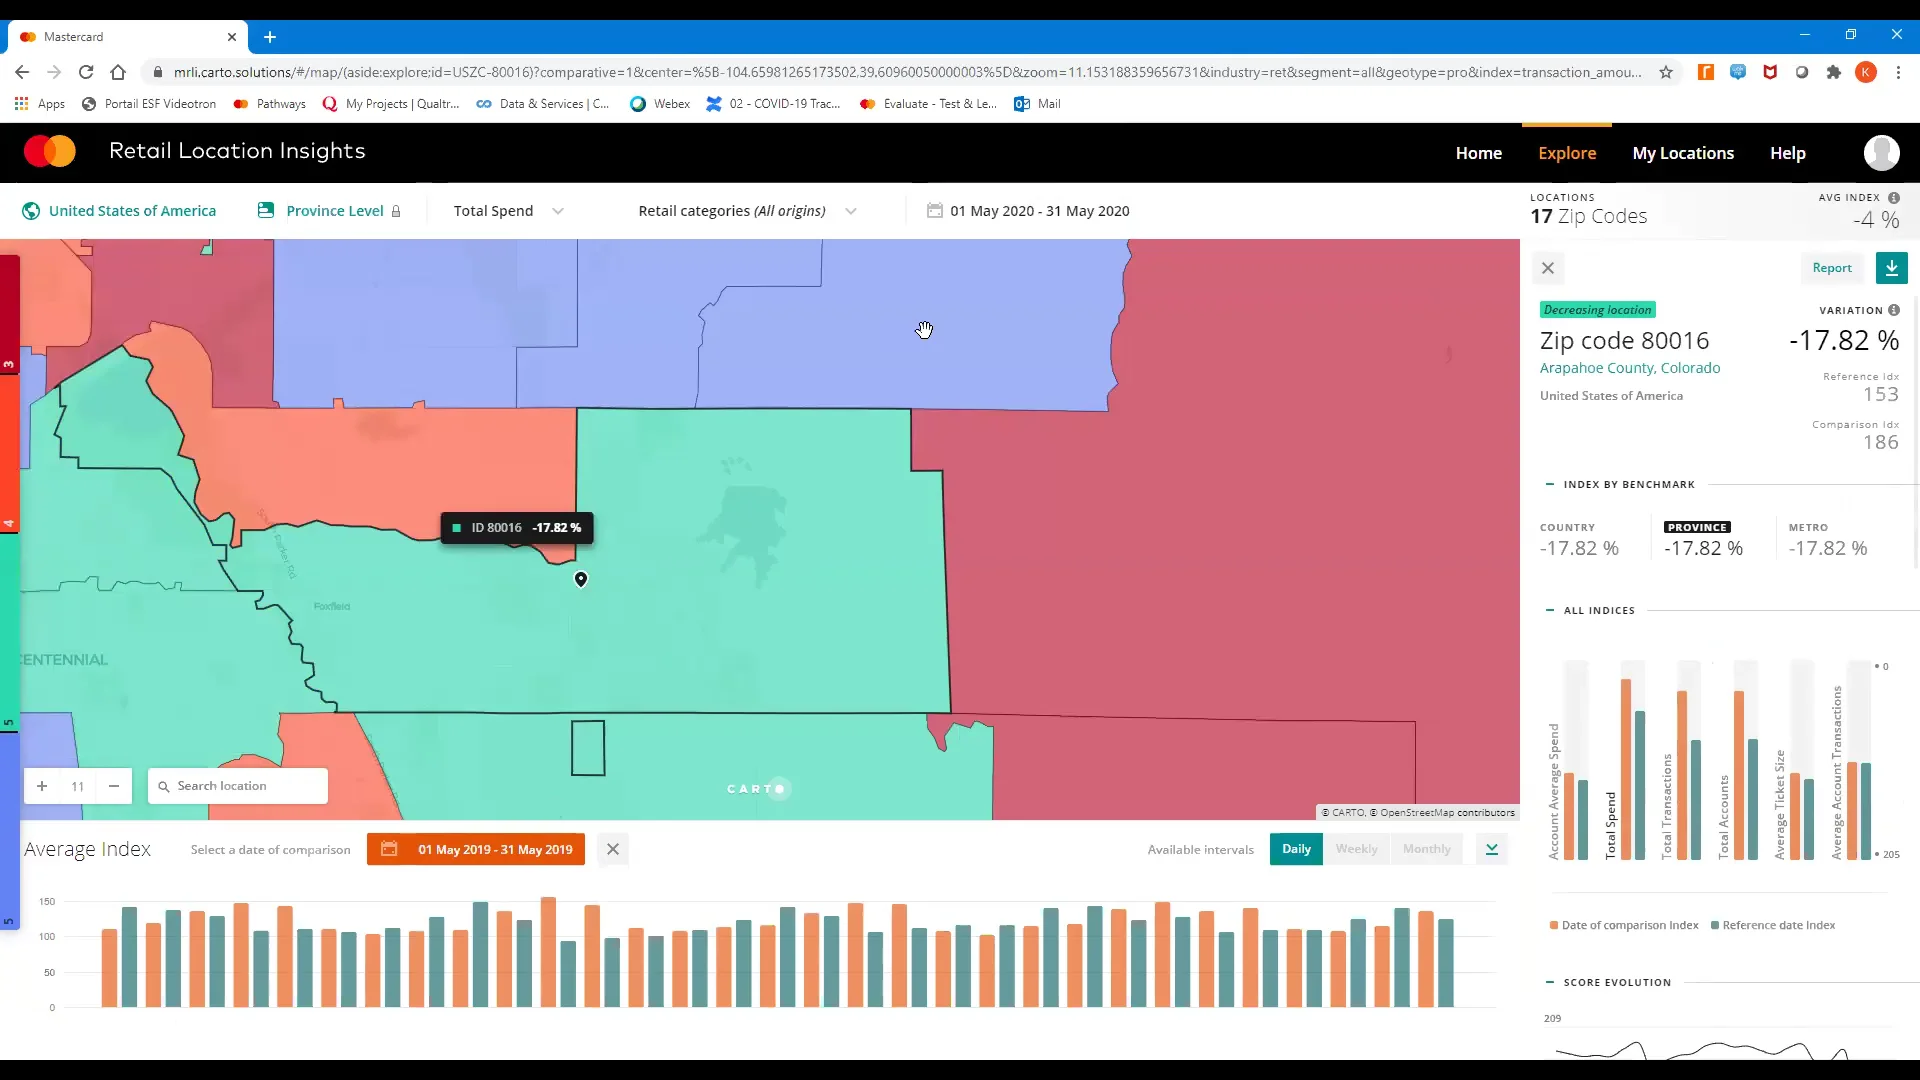This screenshot has height=1080, width=1920.
Task: Open the user profile avatar menu
Action: coord(1883,152)
